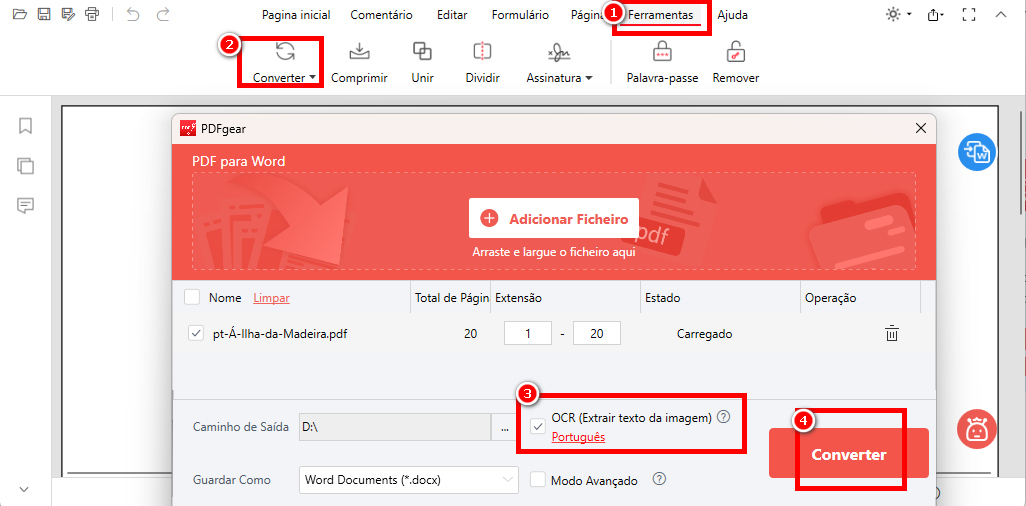Click the Carregado status text

pos(704,334)
